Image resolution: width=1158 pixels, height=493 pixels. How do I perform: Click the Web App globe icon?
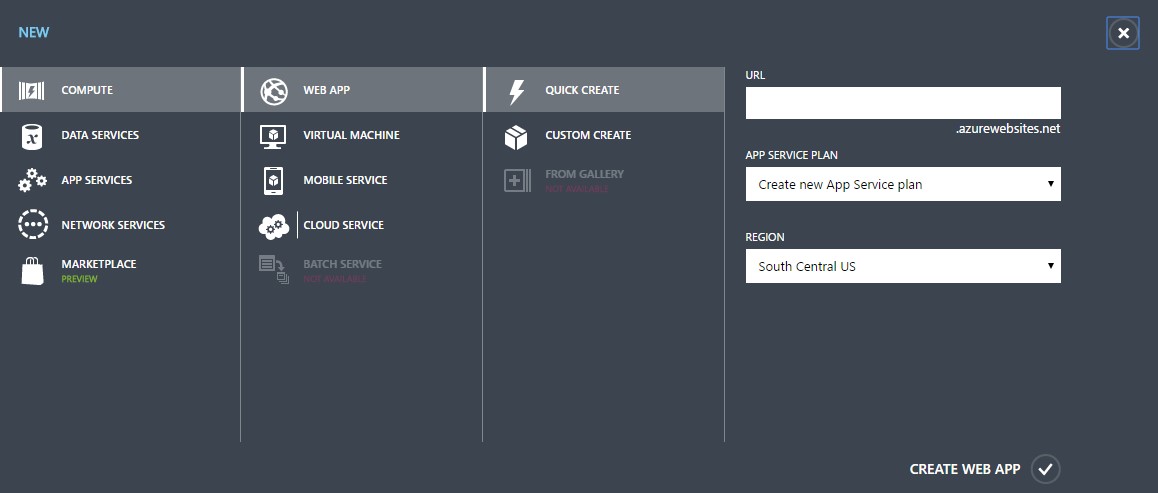pyautogui.click(x=273, y=91)
